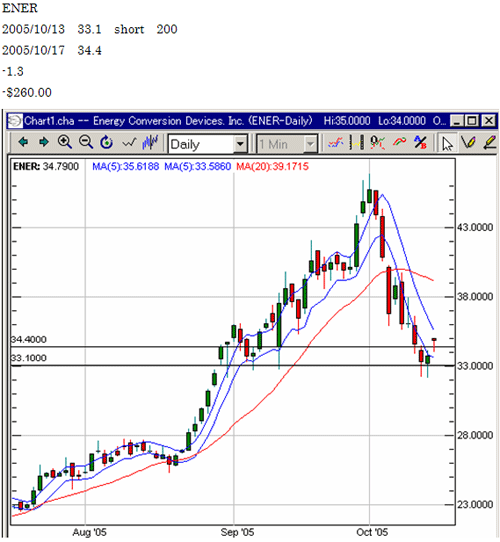Screen dimensions: 500x542
Task: Select the yellow highlighter eraser tool
Action: [x=490, y=142]
